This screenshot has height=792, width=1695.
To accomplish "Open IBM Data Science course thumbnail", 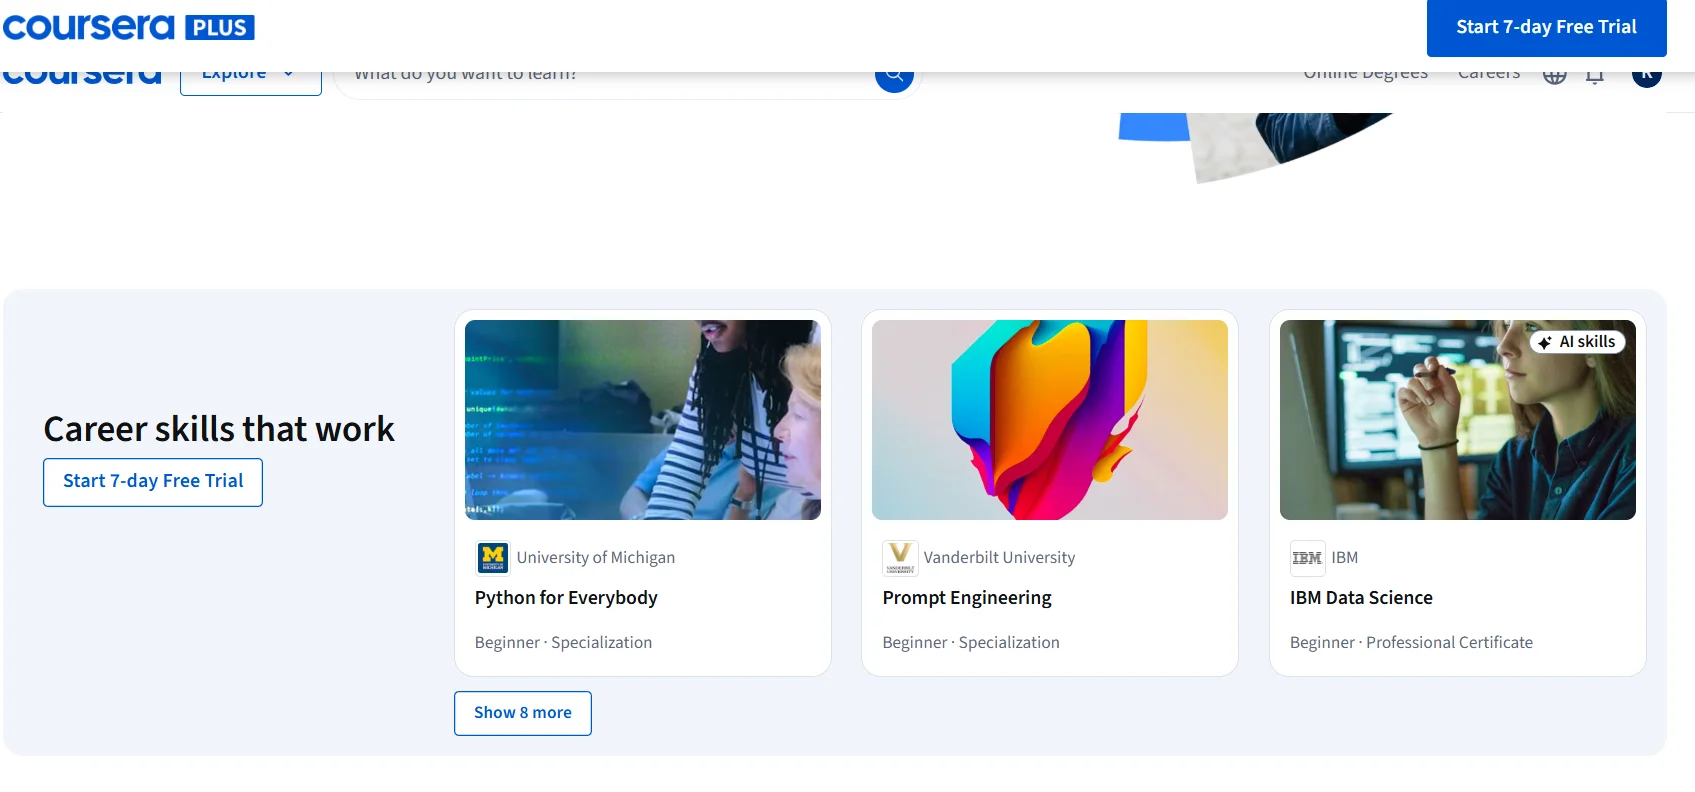I will pos(1458,420).
